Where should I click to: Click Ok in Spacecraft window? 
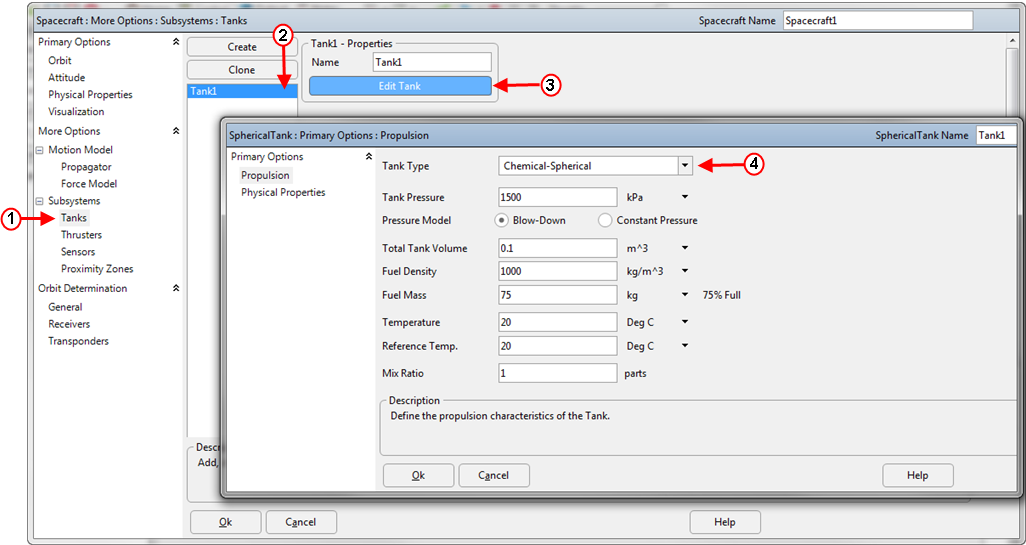(226, 522)
